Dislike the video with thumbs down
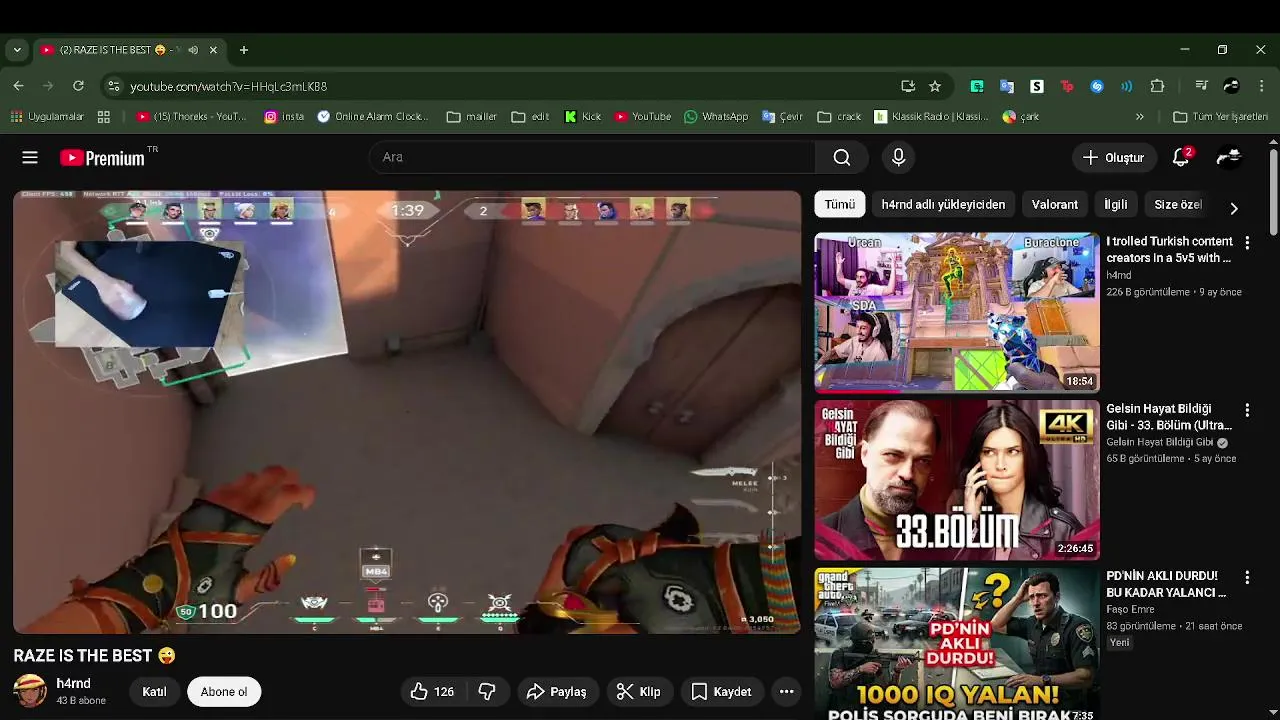 [x=488, y=691]
